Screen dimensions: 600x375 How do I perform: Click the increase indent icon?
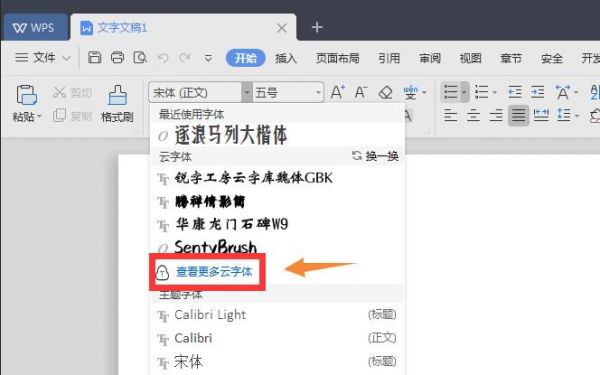click(x=538, y=92)
